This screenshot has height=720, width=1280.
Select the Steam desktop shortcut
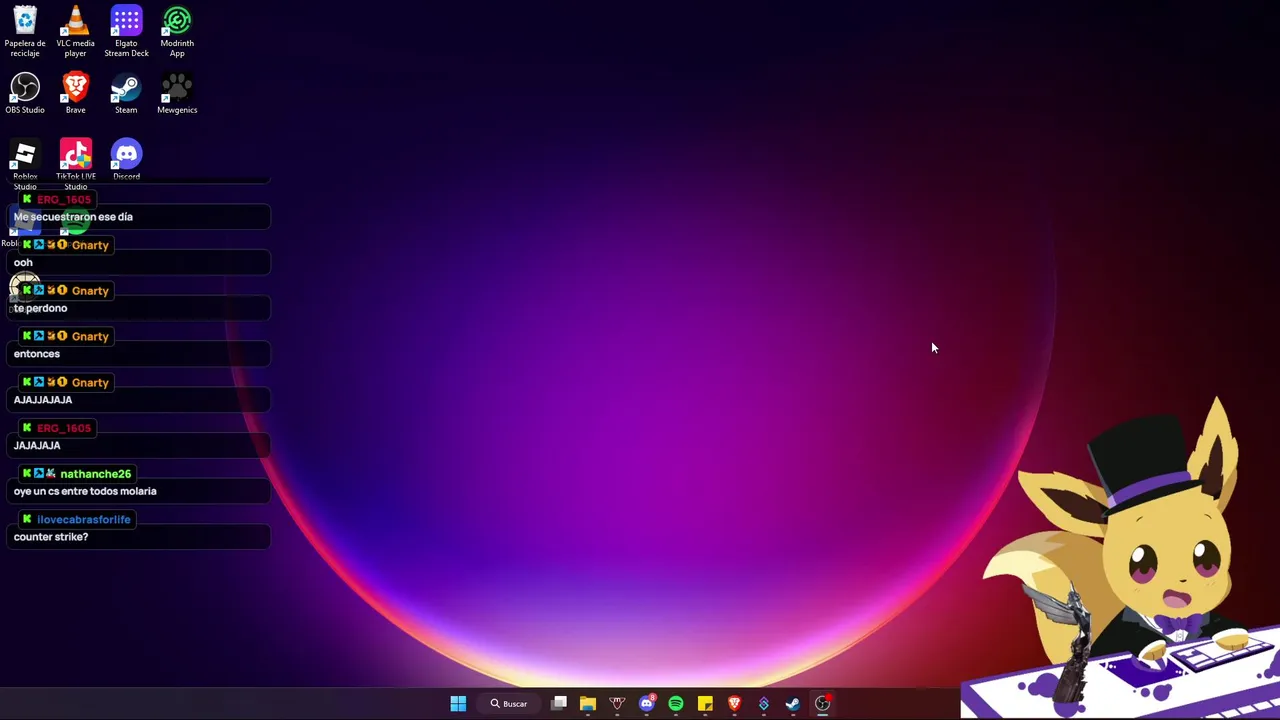point(126,94)
